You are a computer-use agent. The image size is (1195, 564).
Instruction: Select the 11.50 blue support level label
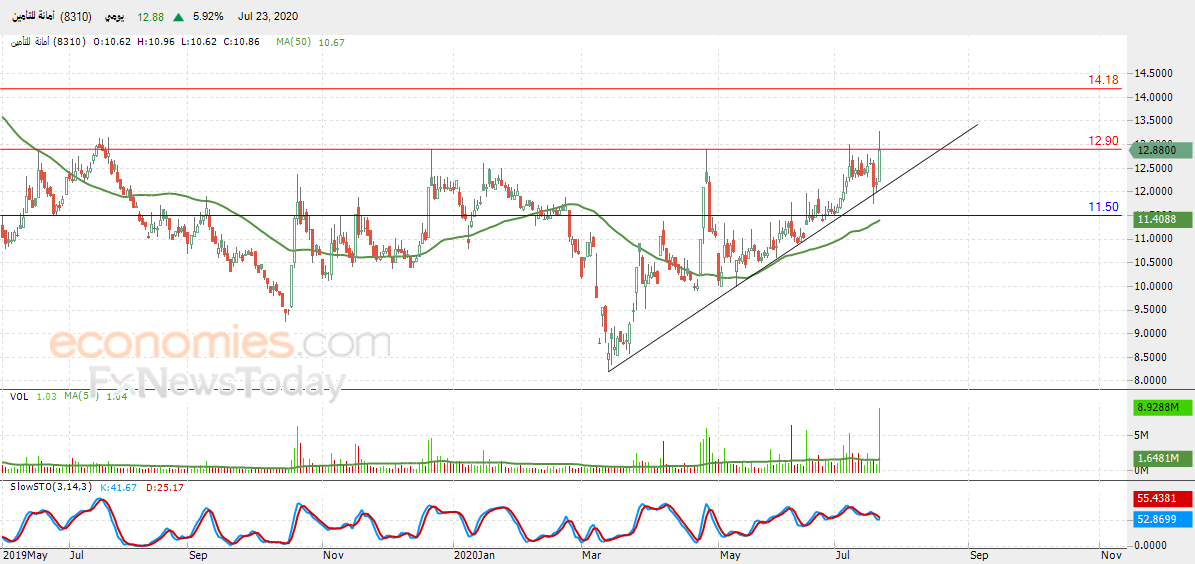point(1103,207)
